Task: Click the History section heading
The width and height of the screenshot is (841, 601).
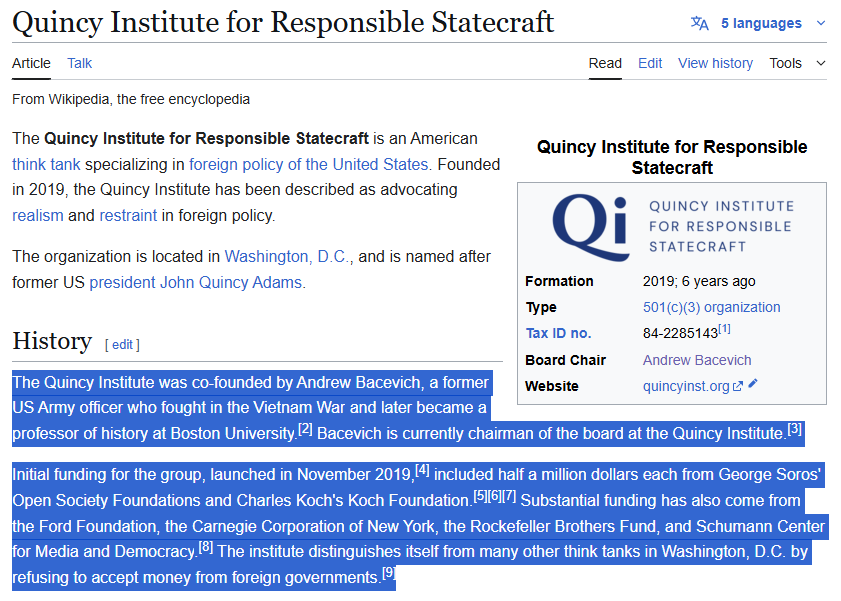Action: point(52,341)
